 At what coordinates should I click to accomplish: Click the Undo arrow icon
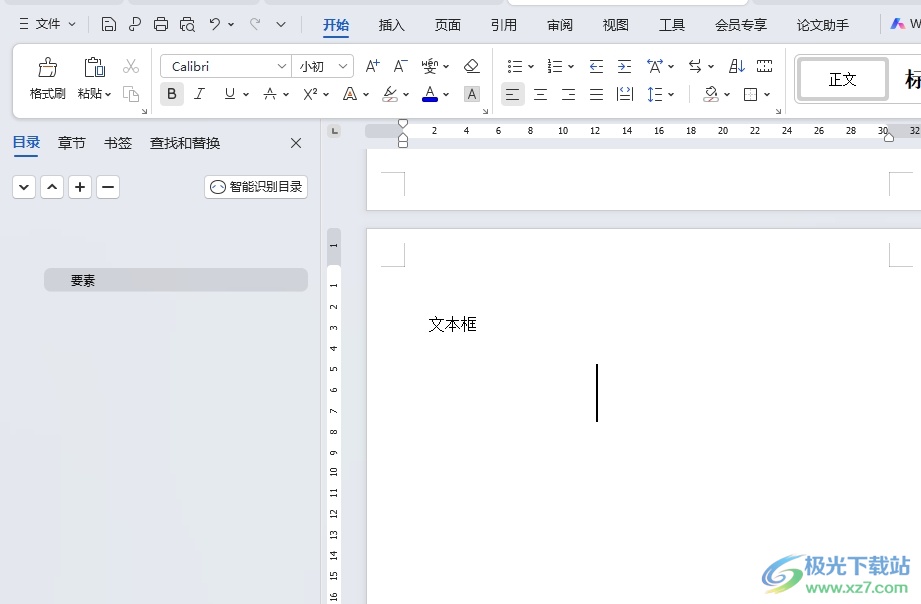214,24
